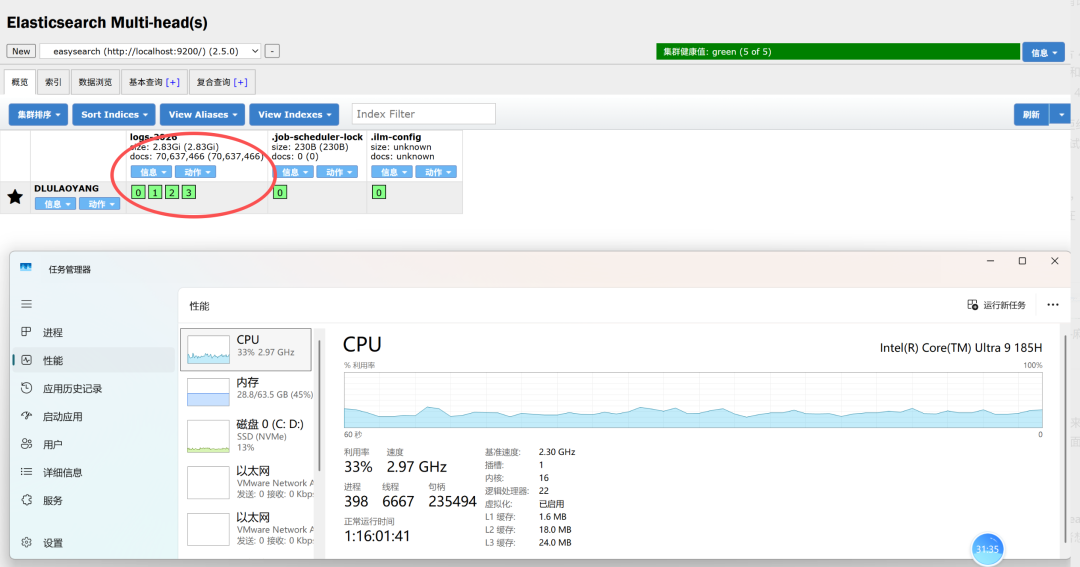Click the blue 31:35 timer bubble

[987, 549]
